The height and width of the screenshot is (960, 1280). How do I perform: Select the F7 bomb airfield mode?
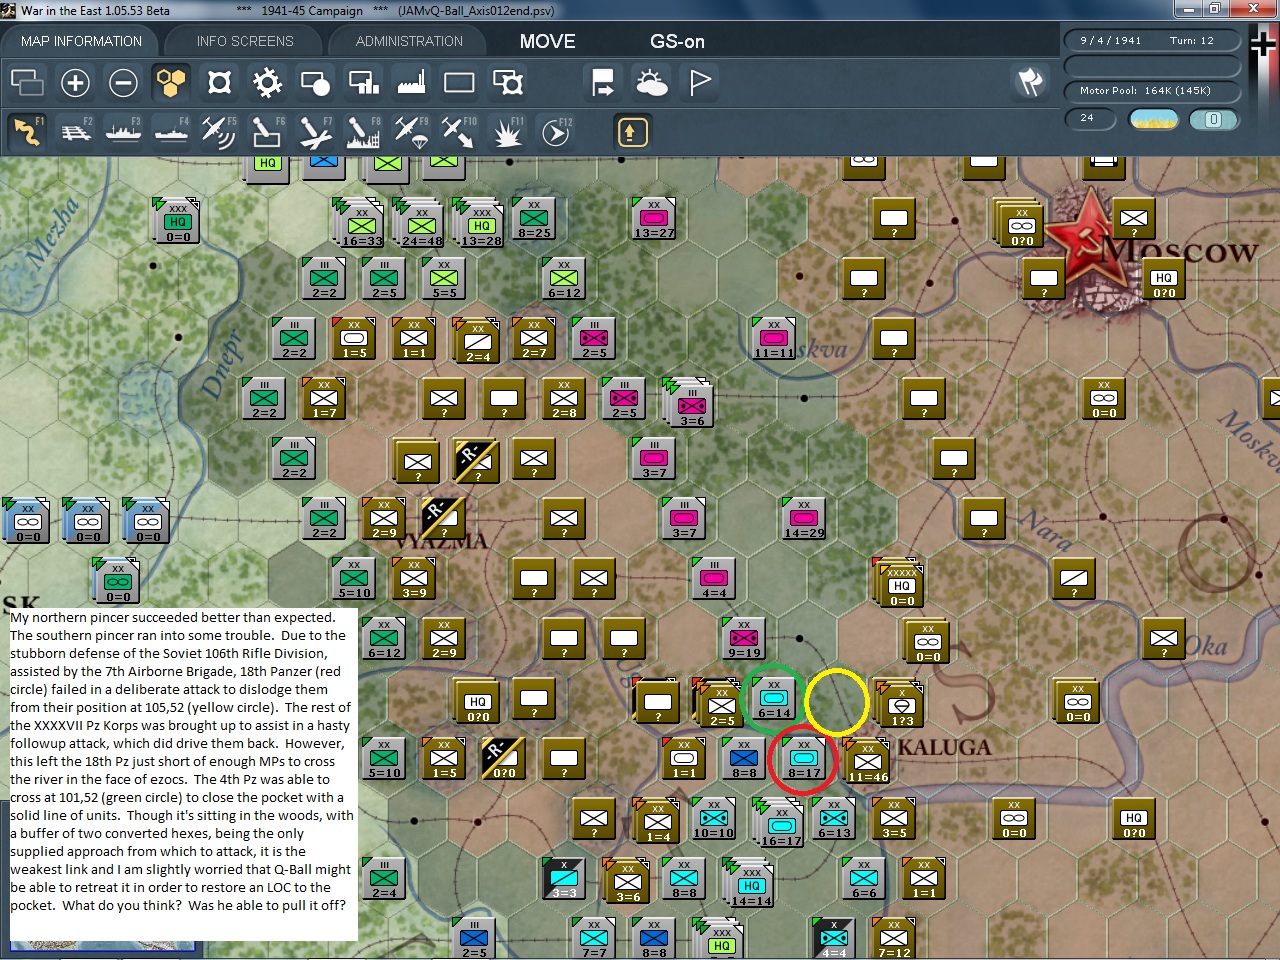pos(315,132)
